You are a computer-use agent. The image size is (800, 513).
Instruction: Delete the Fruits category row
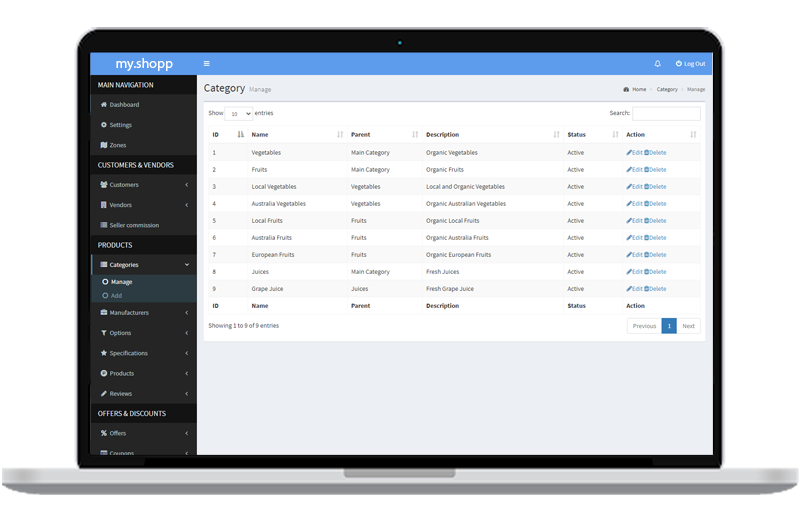pos(655,169)
